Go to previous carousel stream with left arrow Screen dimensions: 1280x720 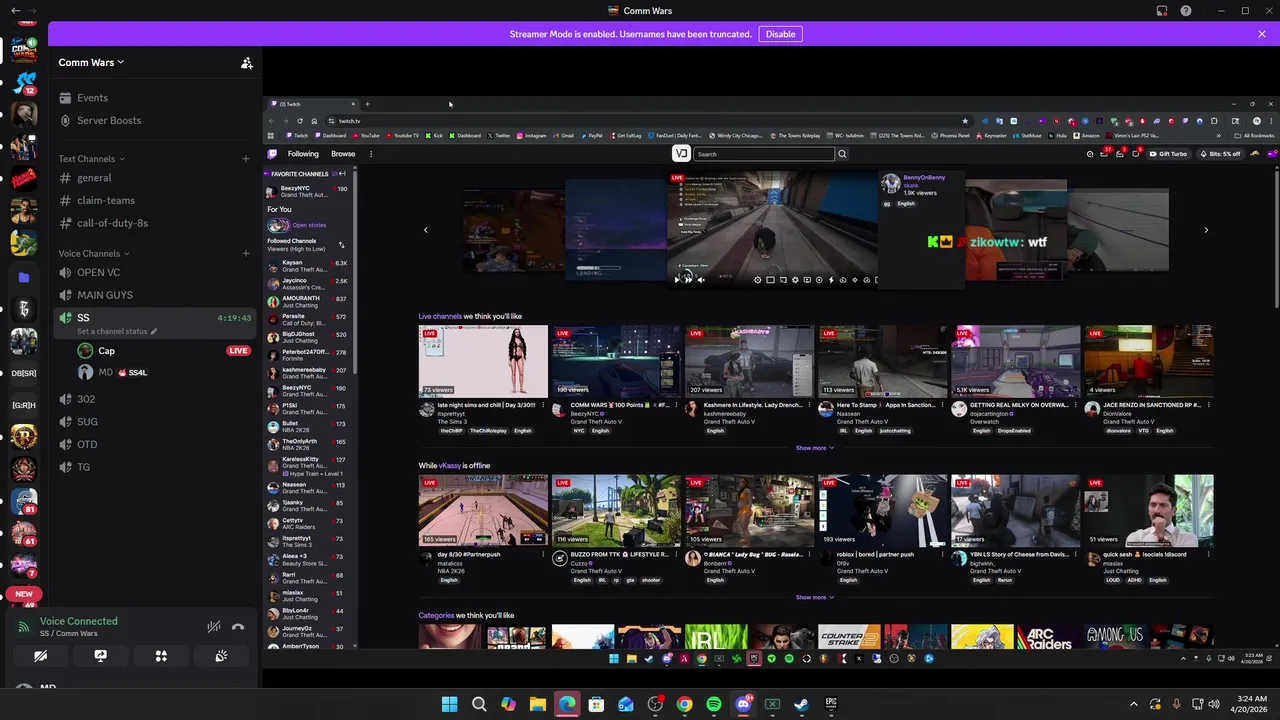[425, 230]
